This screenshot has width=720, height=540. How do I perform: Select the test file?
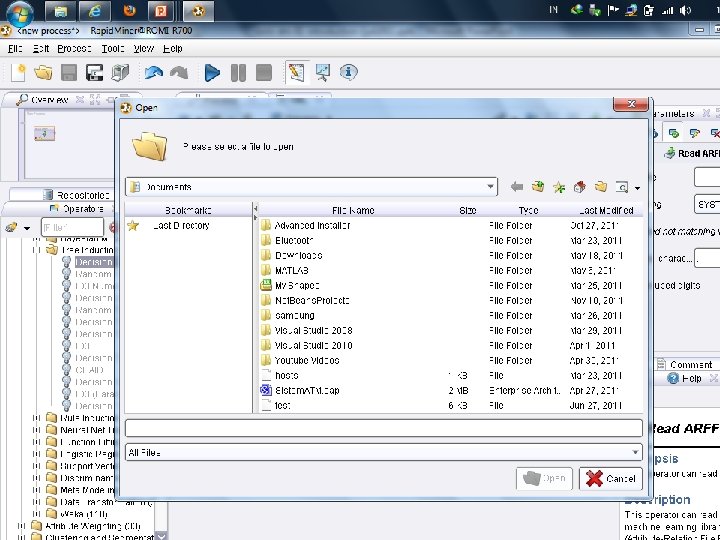point(282,405)
